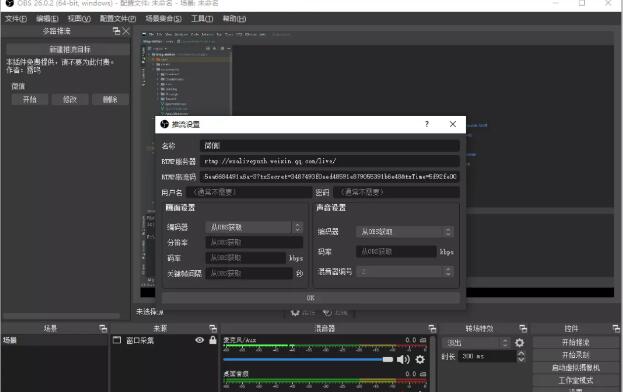The width and height of the screenshot is (623, 392).
Task: Close the 多路推流 dock panel
Action: [x=126, y=31]
